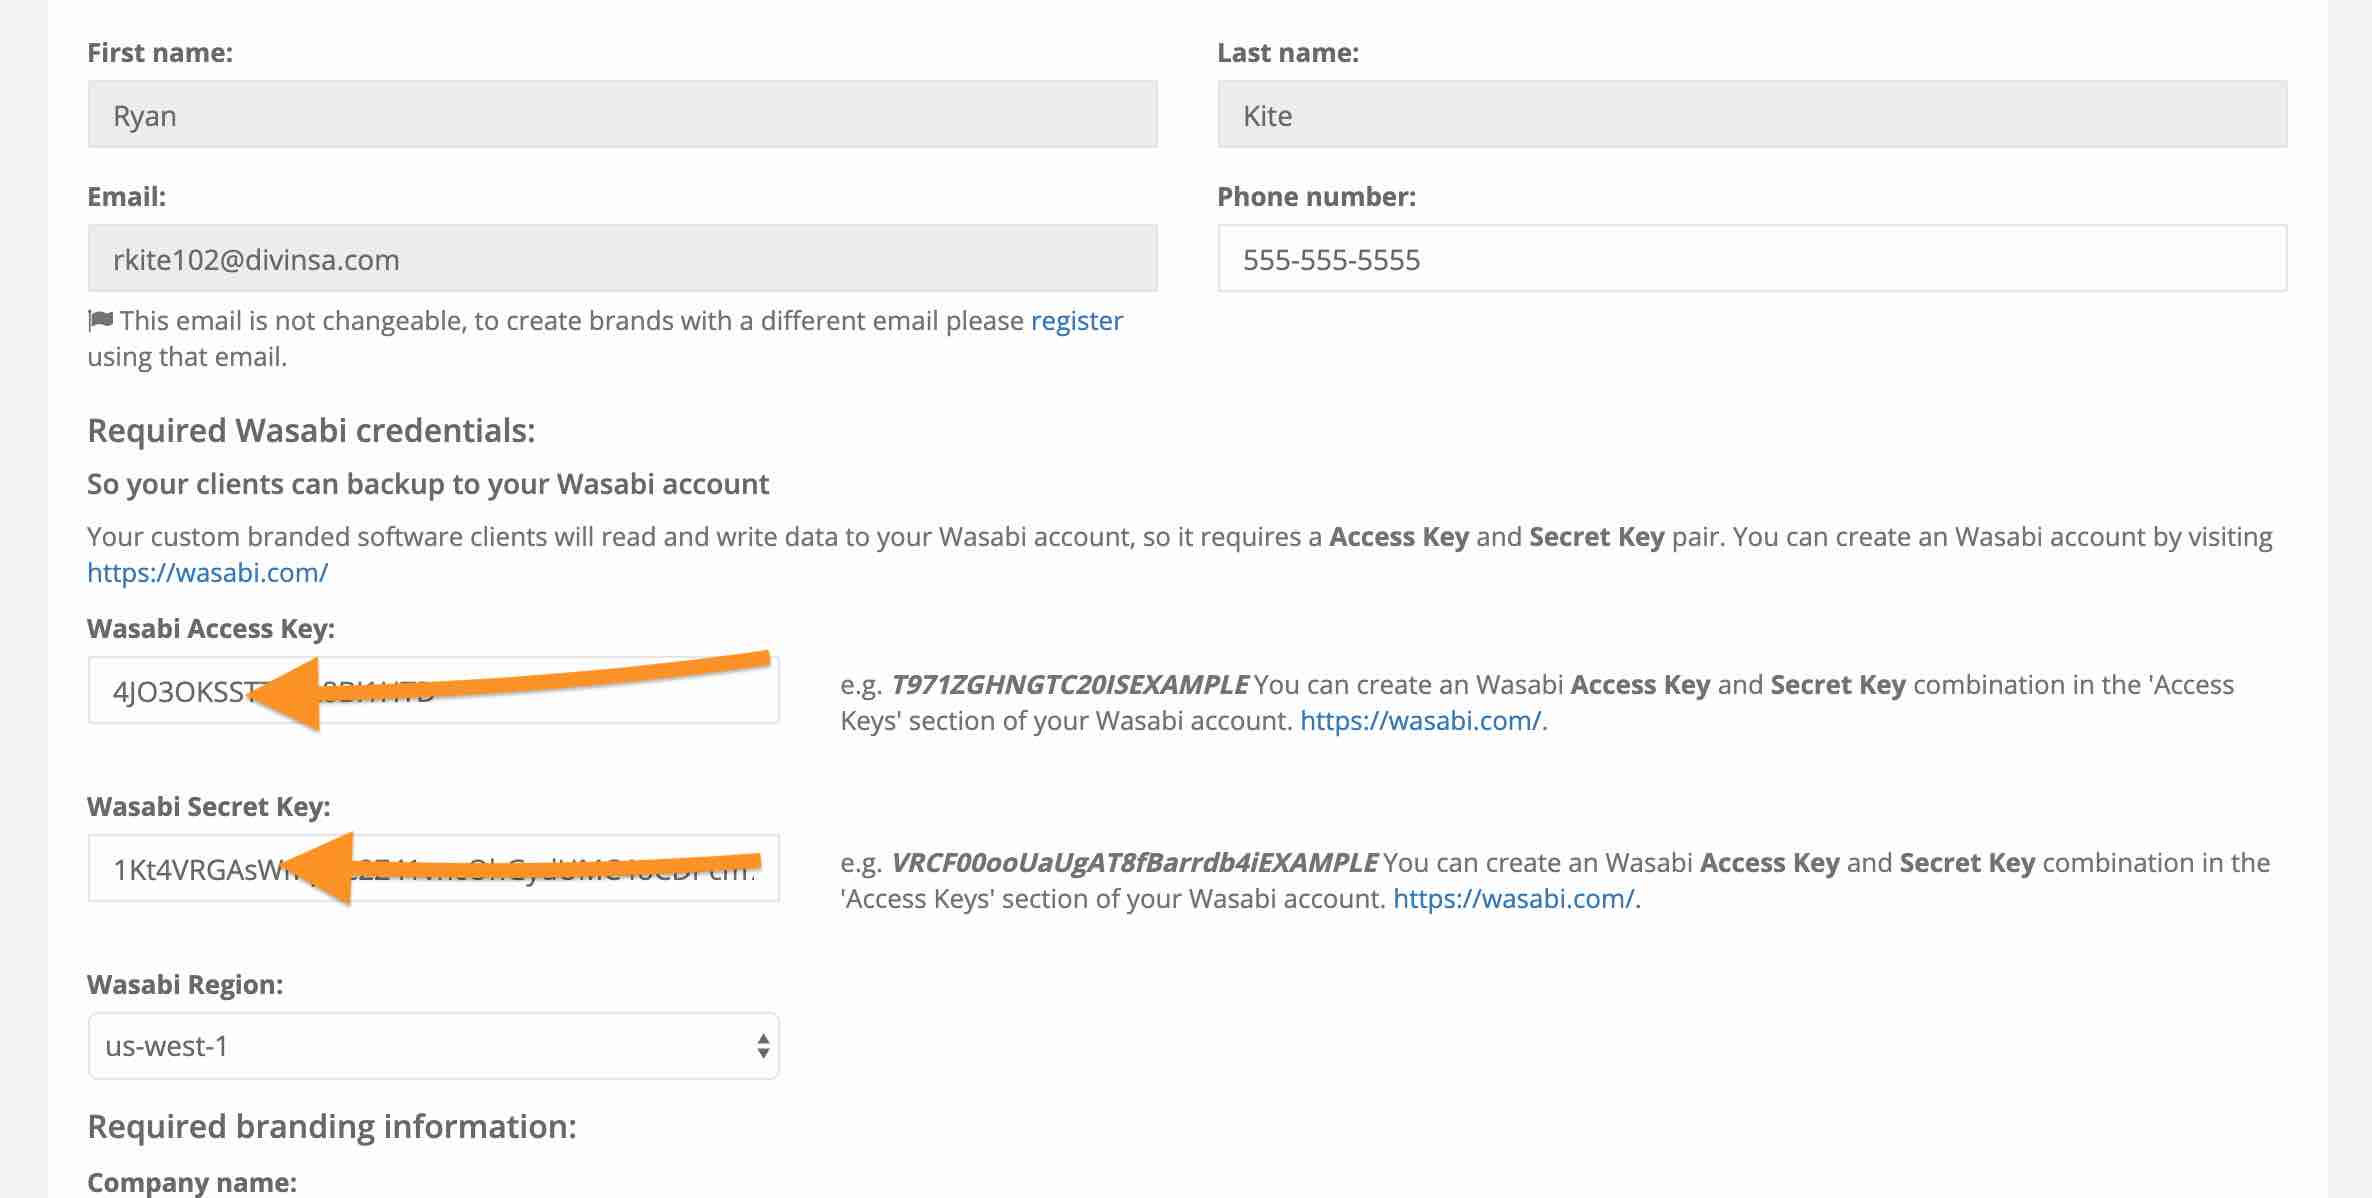Click the Last name field containing Kite
The width and height of the screenshot is (2372, 1198).
pyautogui.click(x=1752, y=115)
